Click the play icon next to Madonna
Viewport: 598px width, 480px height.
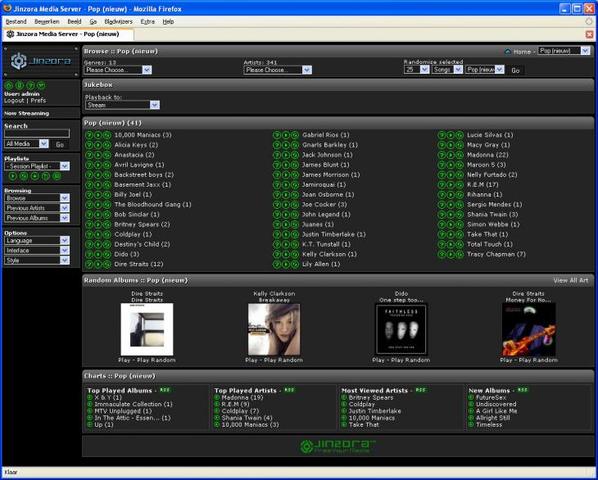tap(451, 155)
